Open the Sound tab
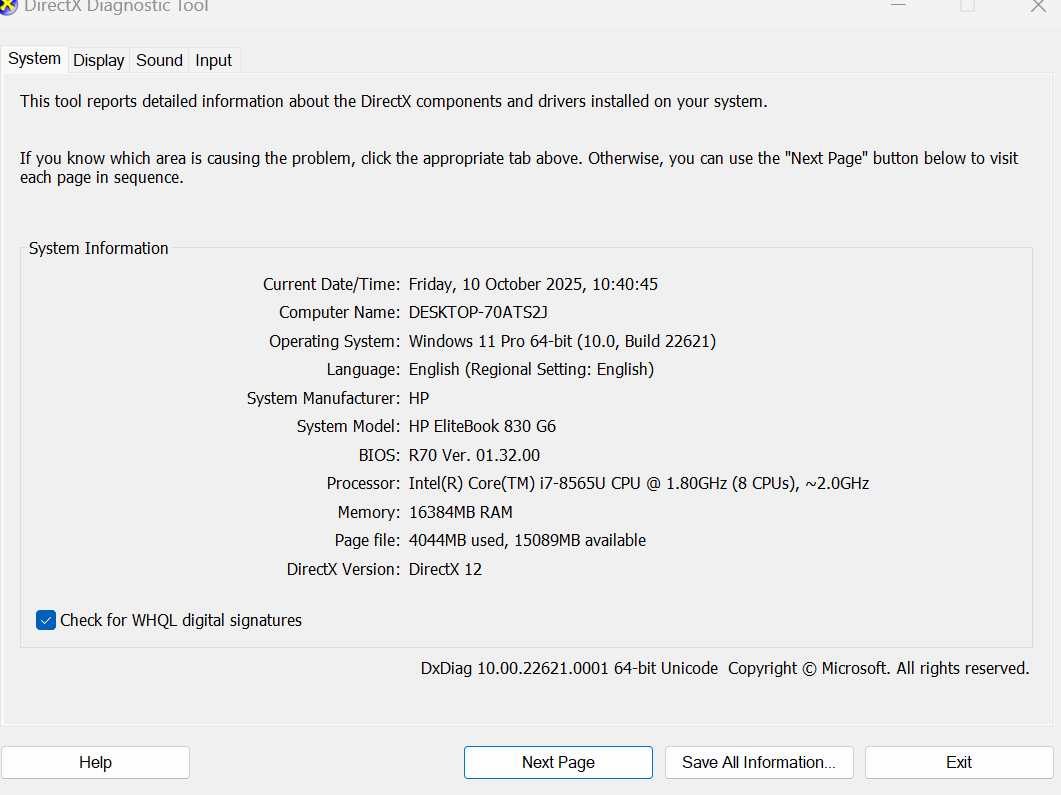 tap(159, 60)
